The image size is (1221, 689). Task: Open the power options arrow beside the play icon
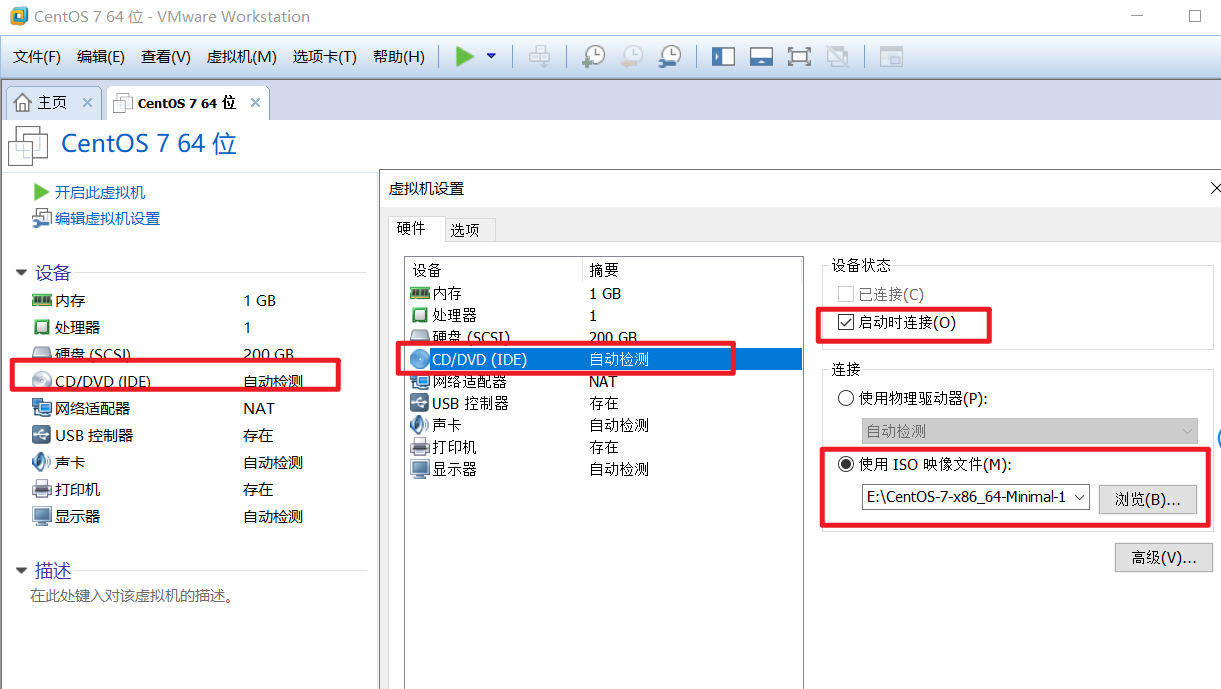click(491, 56)
